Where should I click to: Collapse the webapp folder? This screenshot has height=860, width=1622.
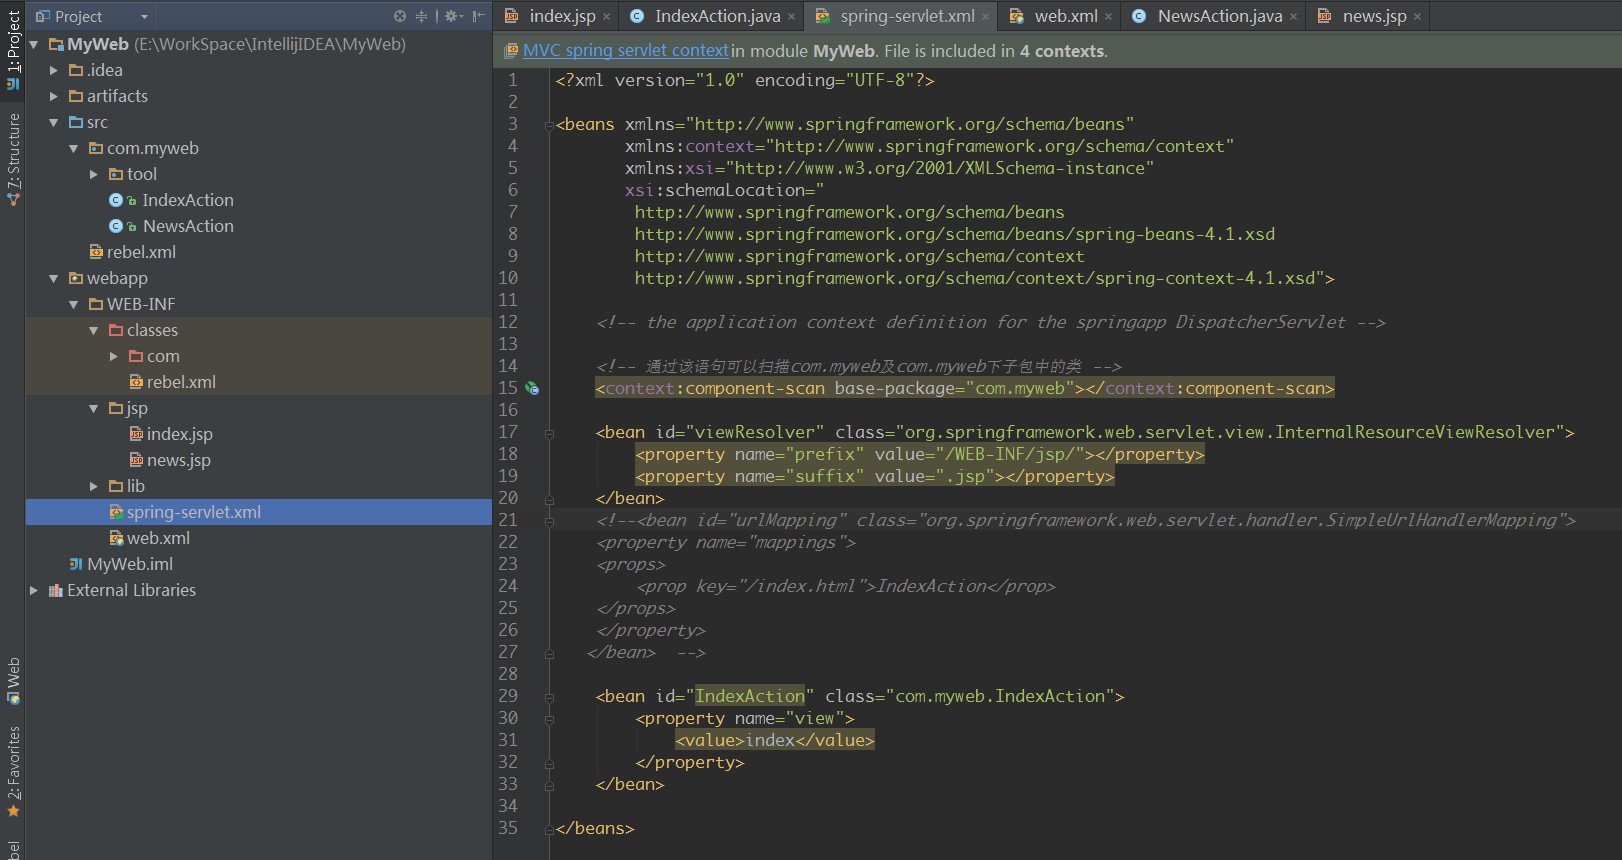tap(54, 278)
